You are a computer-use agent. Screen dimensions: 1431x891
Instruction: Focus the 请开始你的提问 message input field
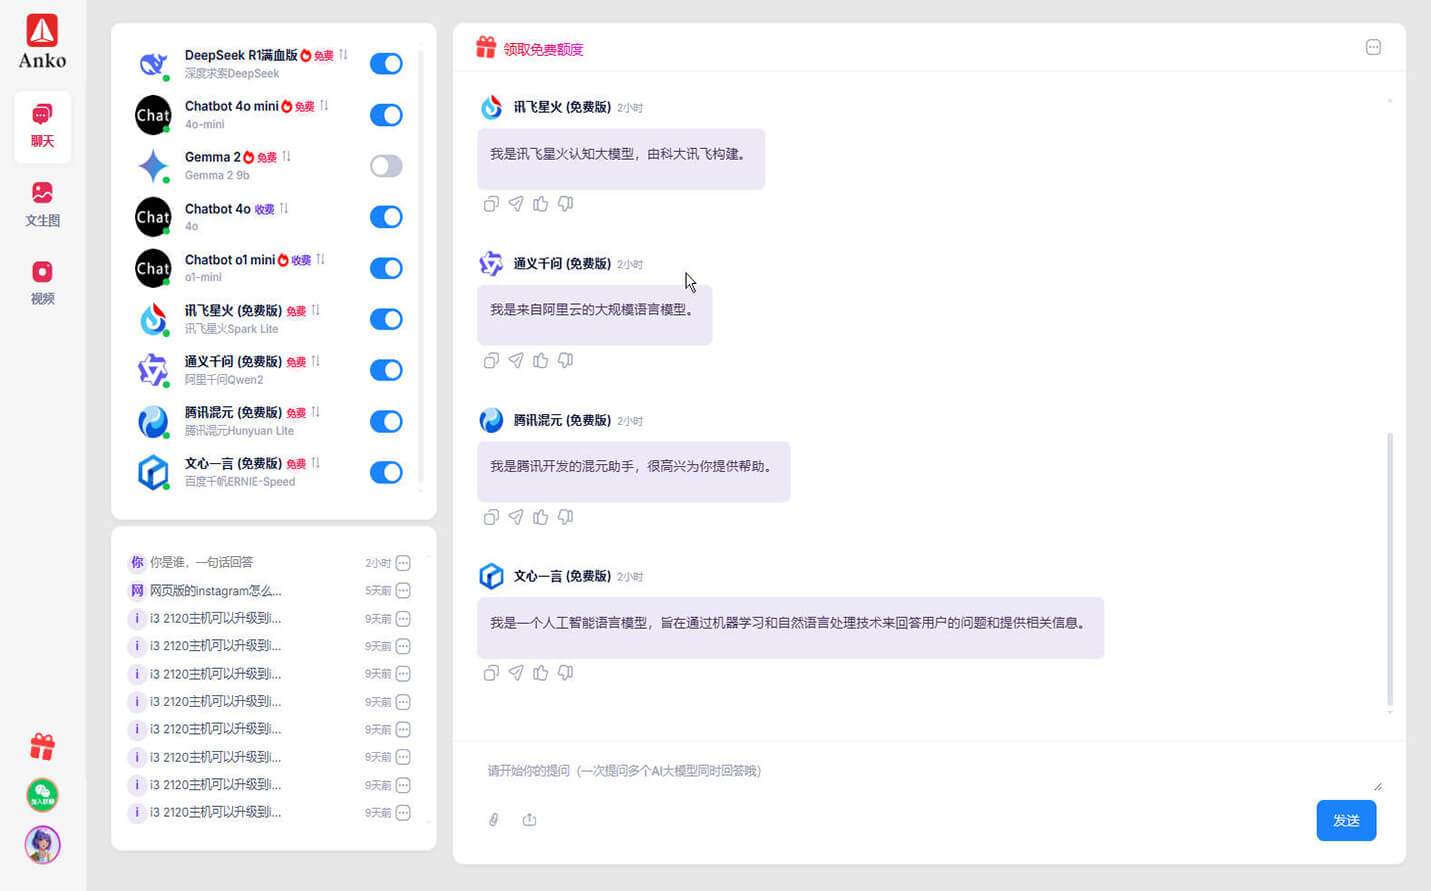coord(930,771)
